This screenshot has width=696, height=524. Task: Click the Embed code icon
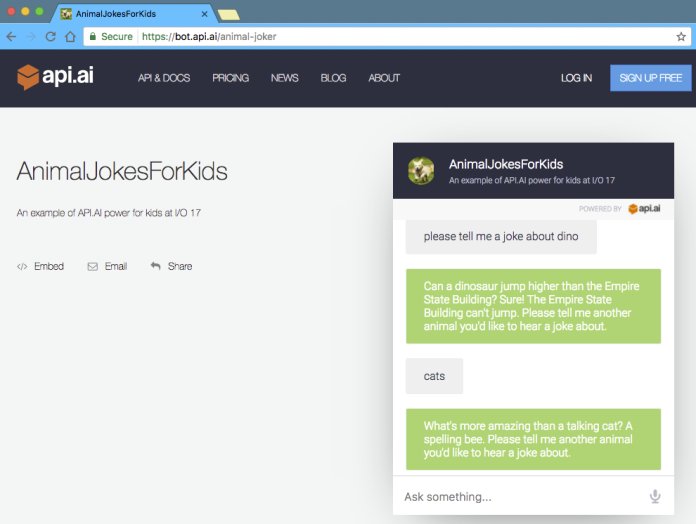[22, 266]
